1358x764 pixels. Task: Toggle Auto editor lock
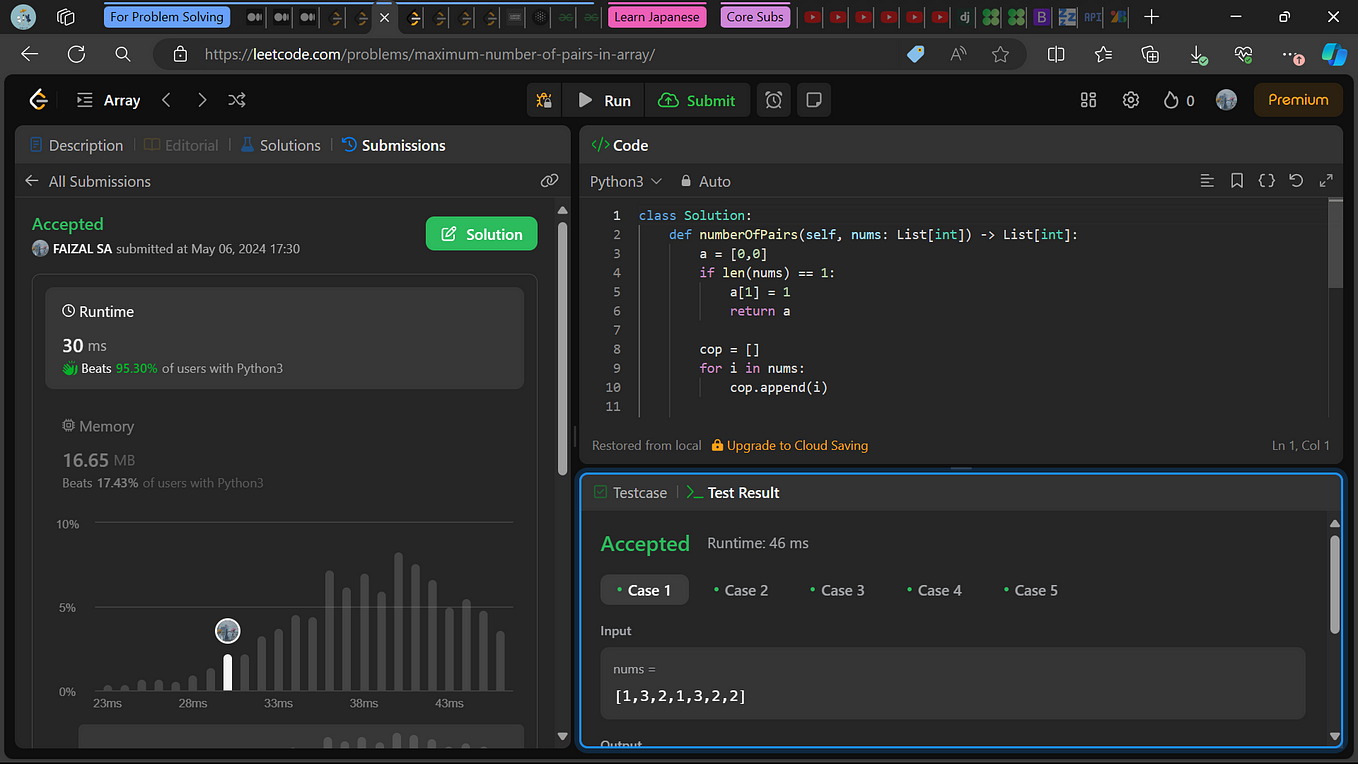pyautogui.click(x=705, y=181)
